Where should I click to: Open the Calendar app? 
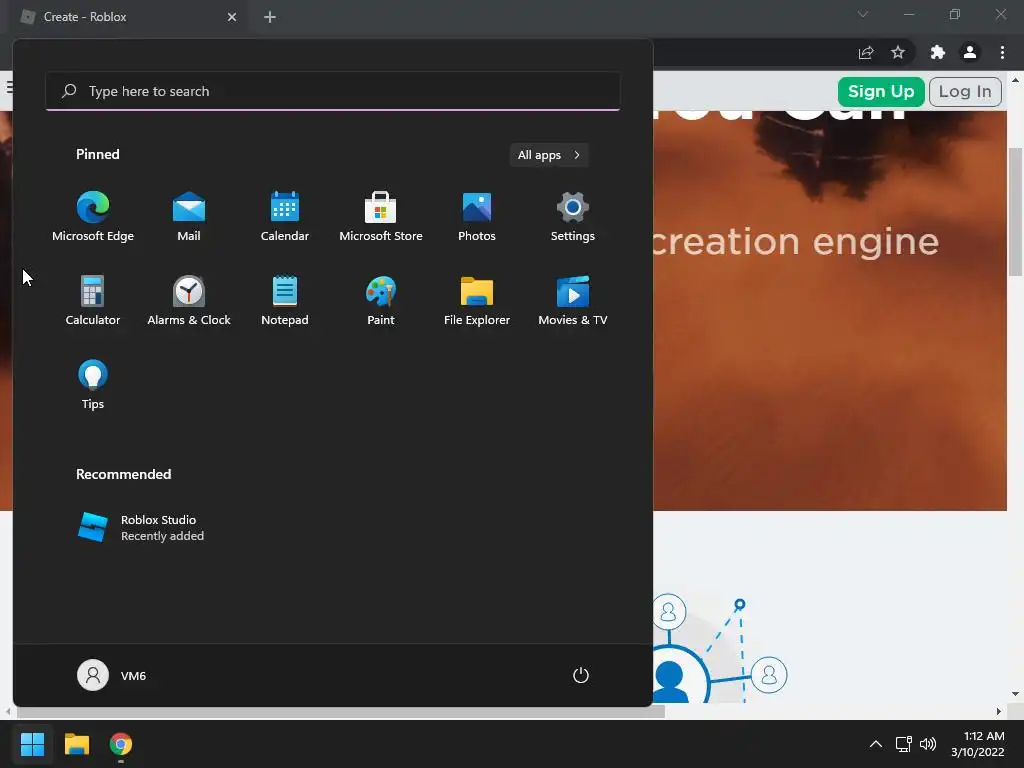point(285,217)
